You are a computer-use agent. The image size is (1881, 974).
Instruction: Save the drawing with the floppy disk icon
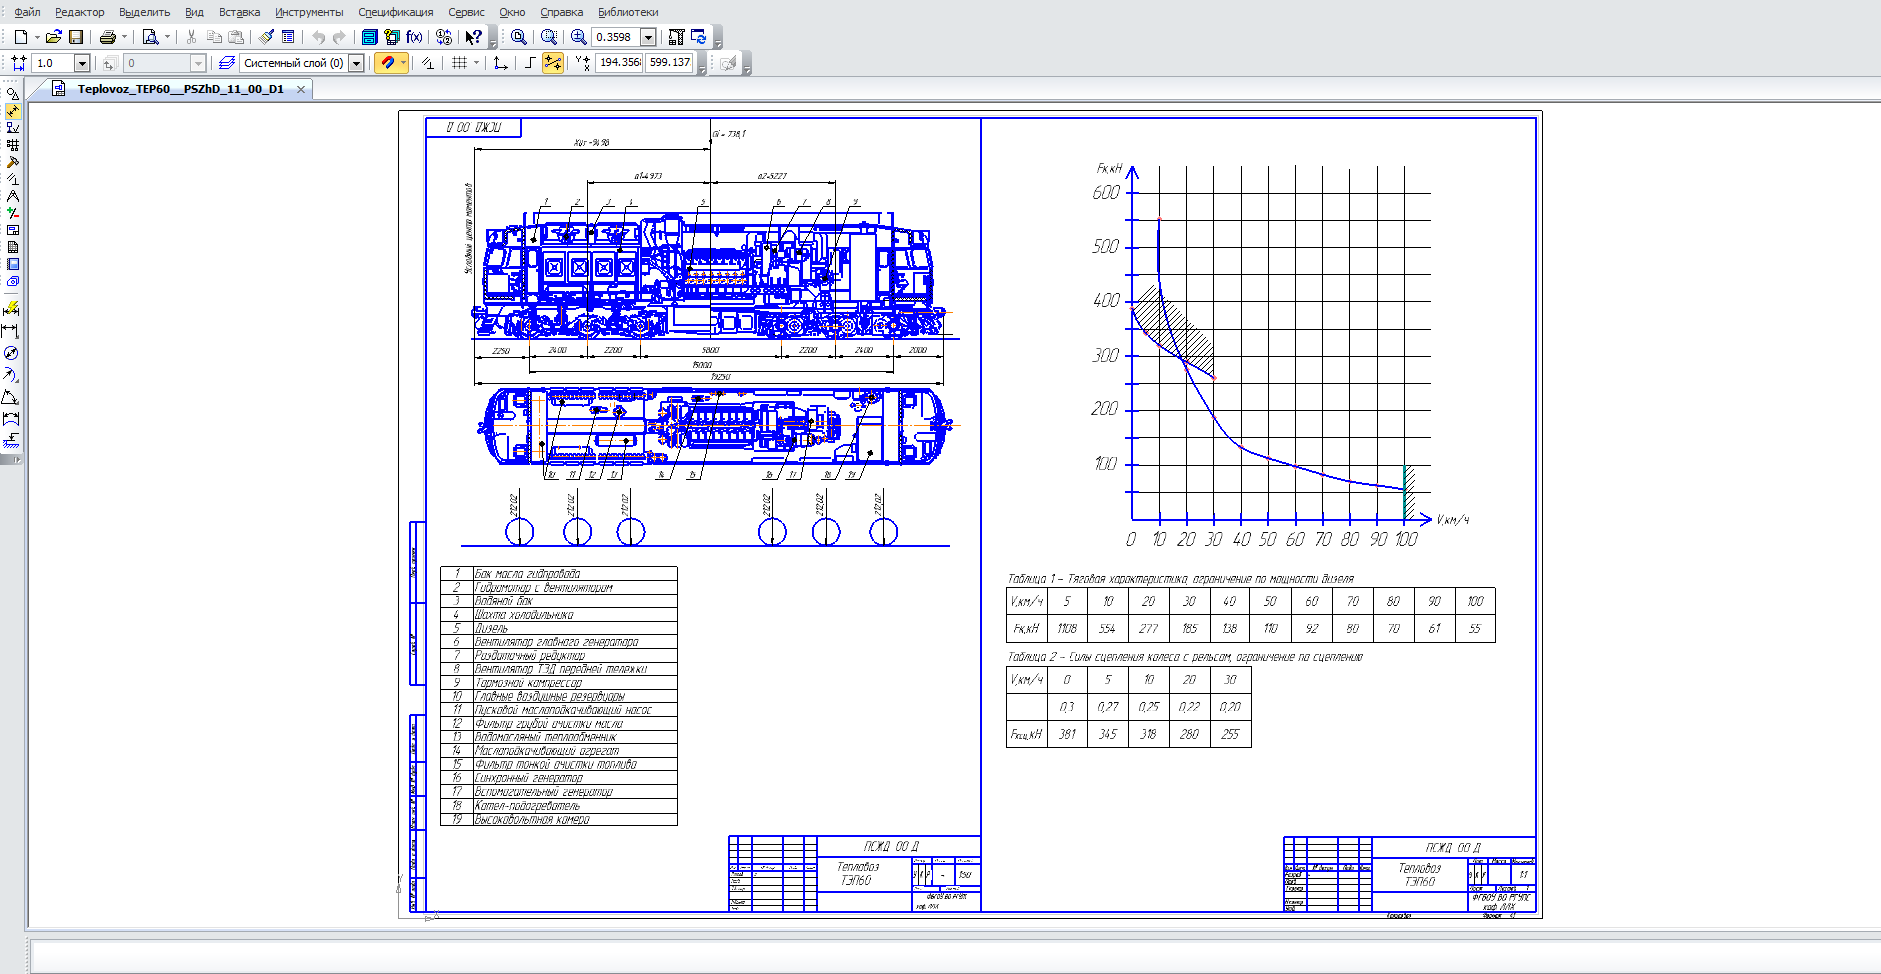[76, 37]
